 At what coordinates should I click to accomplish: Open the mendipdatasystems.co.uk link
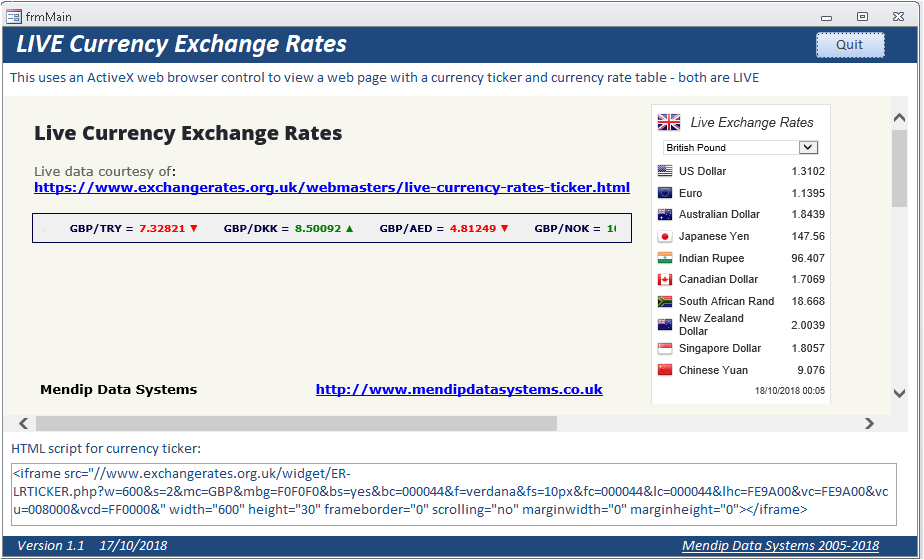pyautogui.click(x=459, y=389)
